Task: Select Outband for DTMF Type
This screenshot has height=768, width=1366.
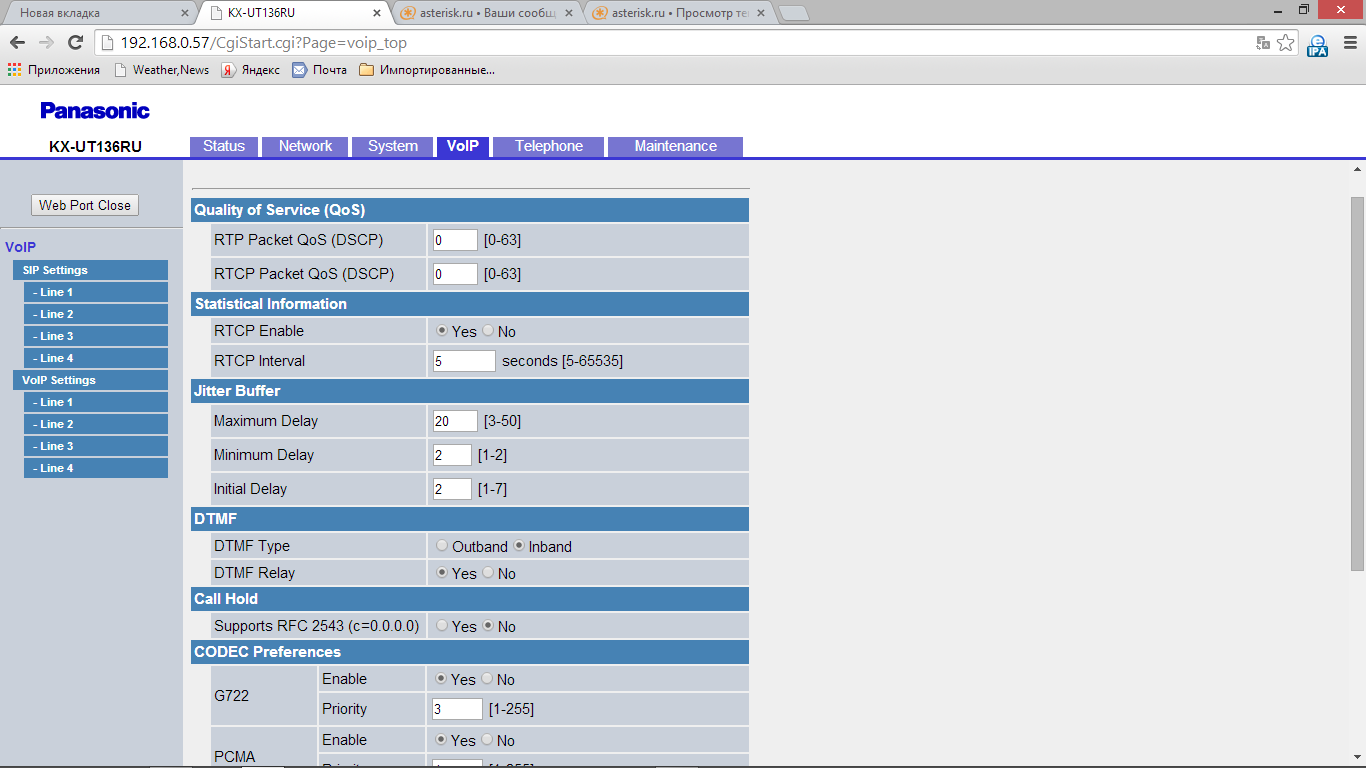Action: (x=442, y=546)
